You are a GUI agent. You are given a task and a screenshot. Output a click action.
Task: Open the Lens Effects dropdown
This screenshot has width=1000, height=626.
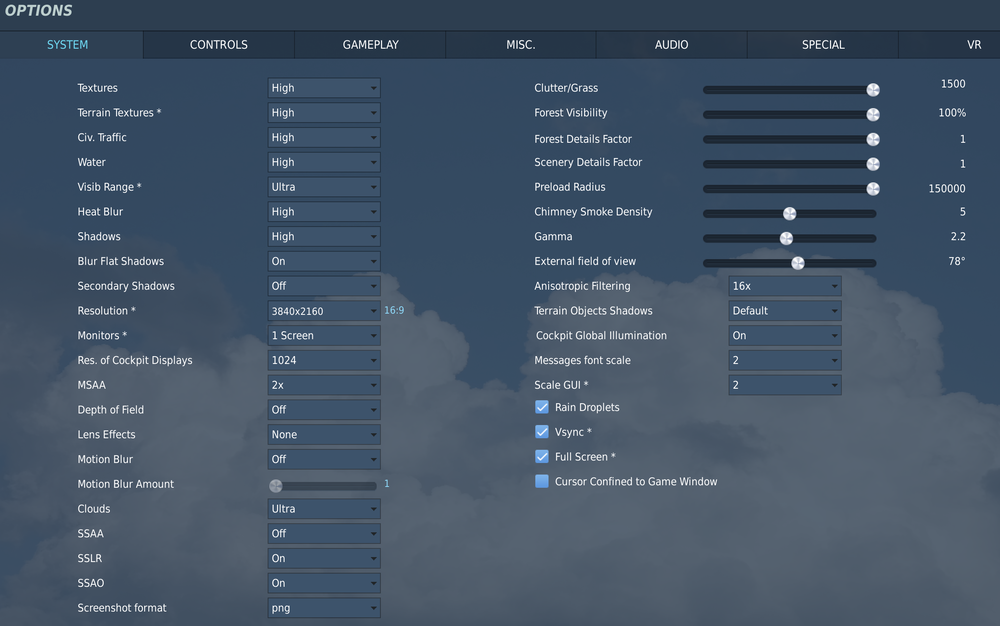[x=324, y=435]
